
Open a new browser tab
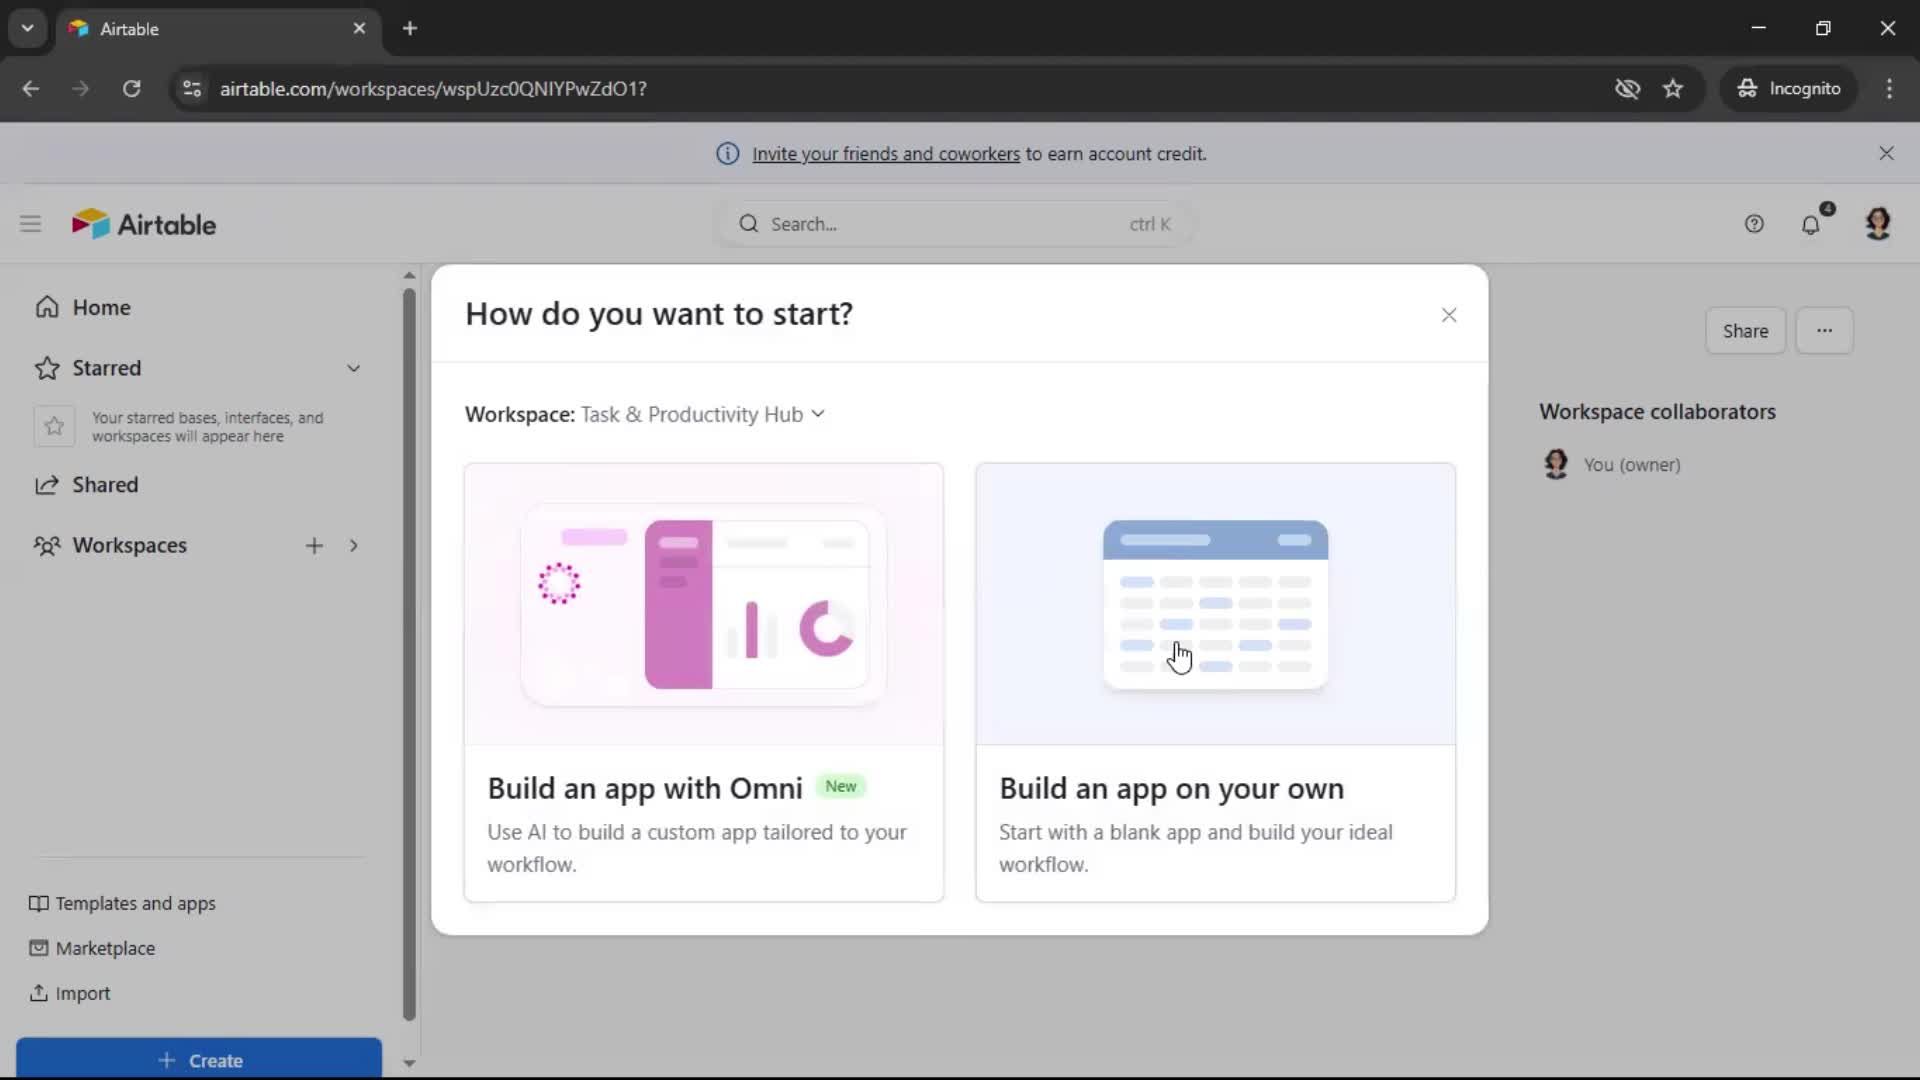410,28
